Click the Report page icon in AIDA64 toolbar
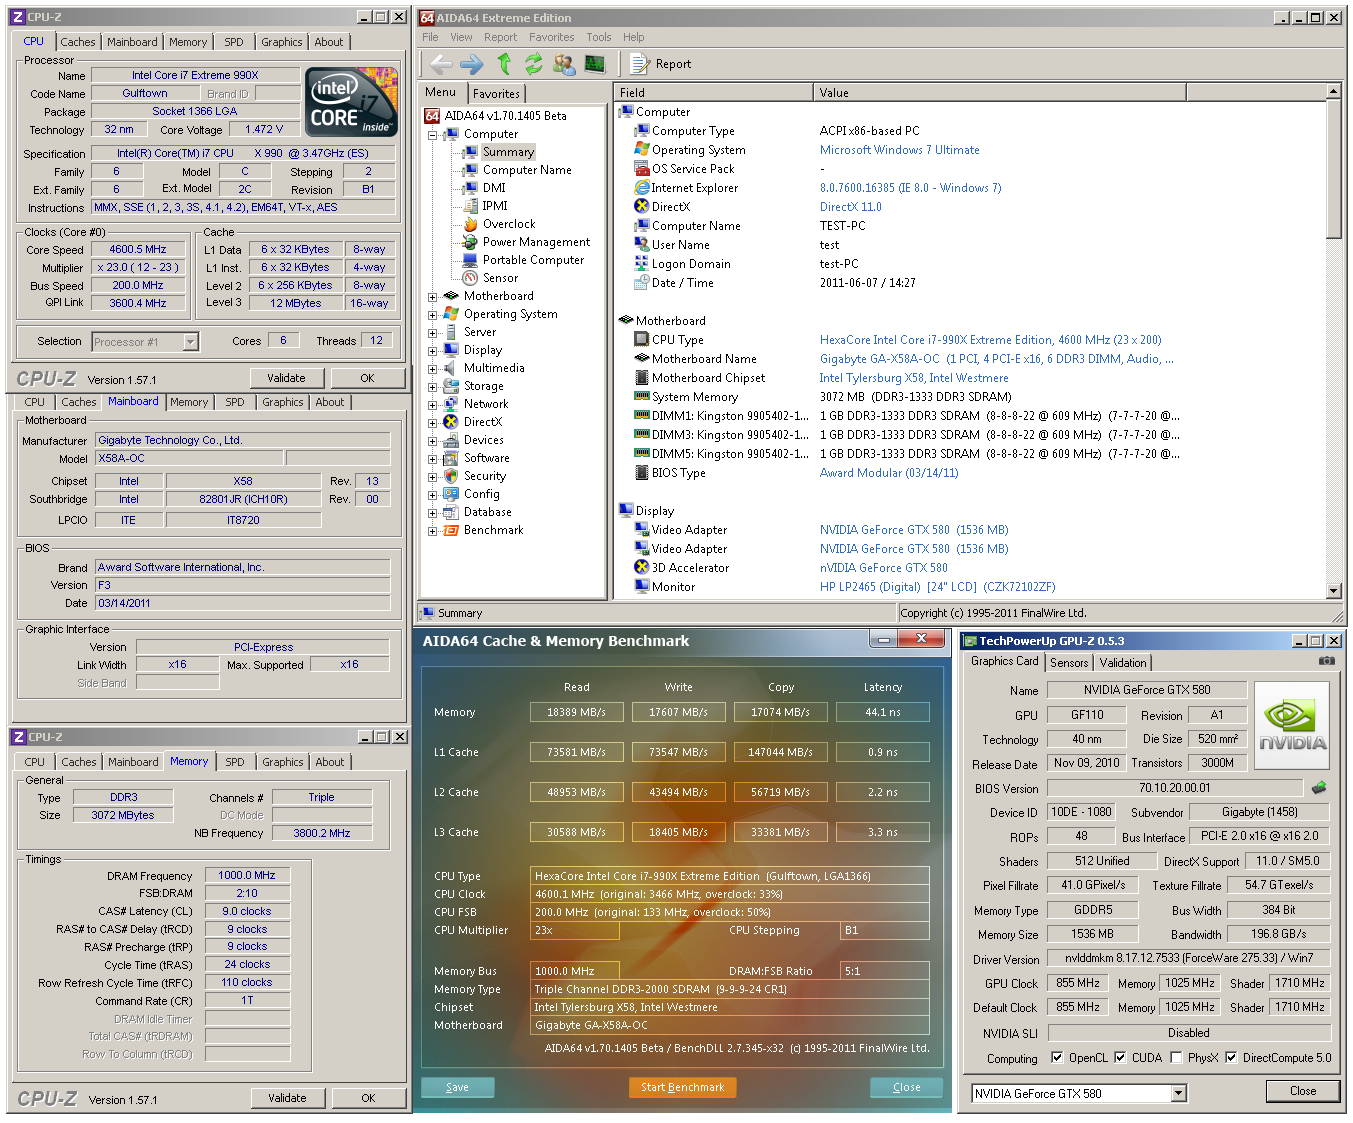Image resolution: width=1353 pixels, height=1123 pixels. [639, 64]
